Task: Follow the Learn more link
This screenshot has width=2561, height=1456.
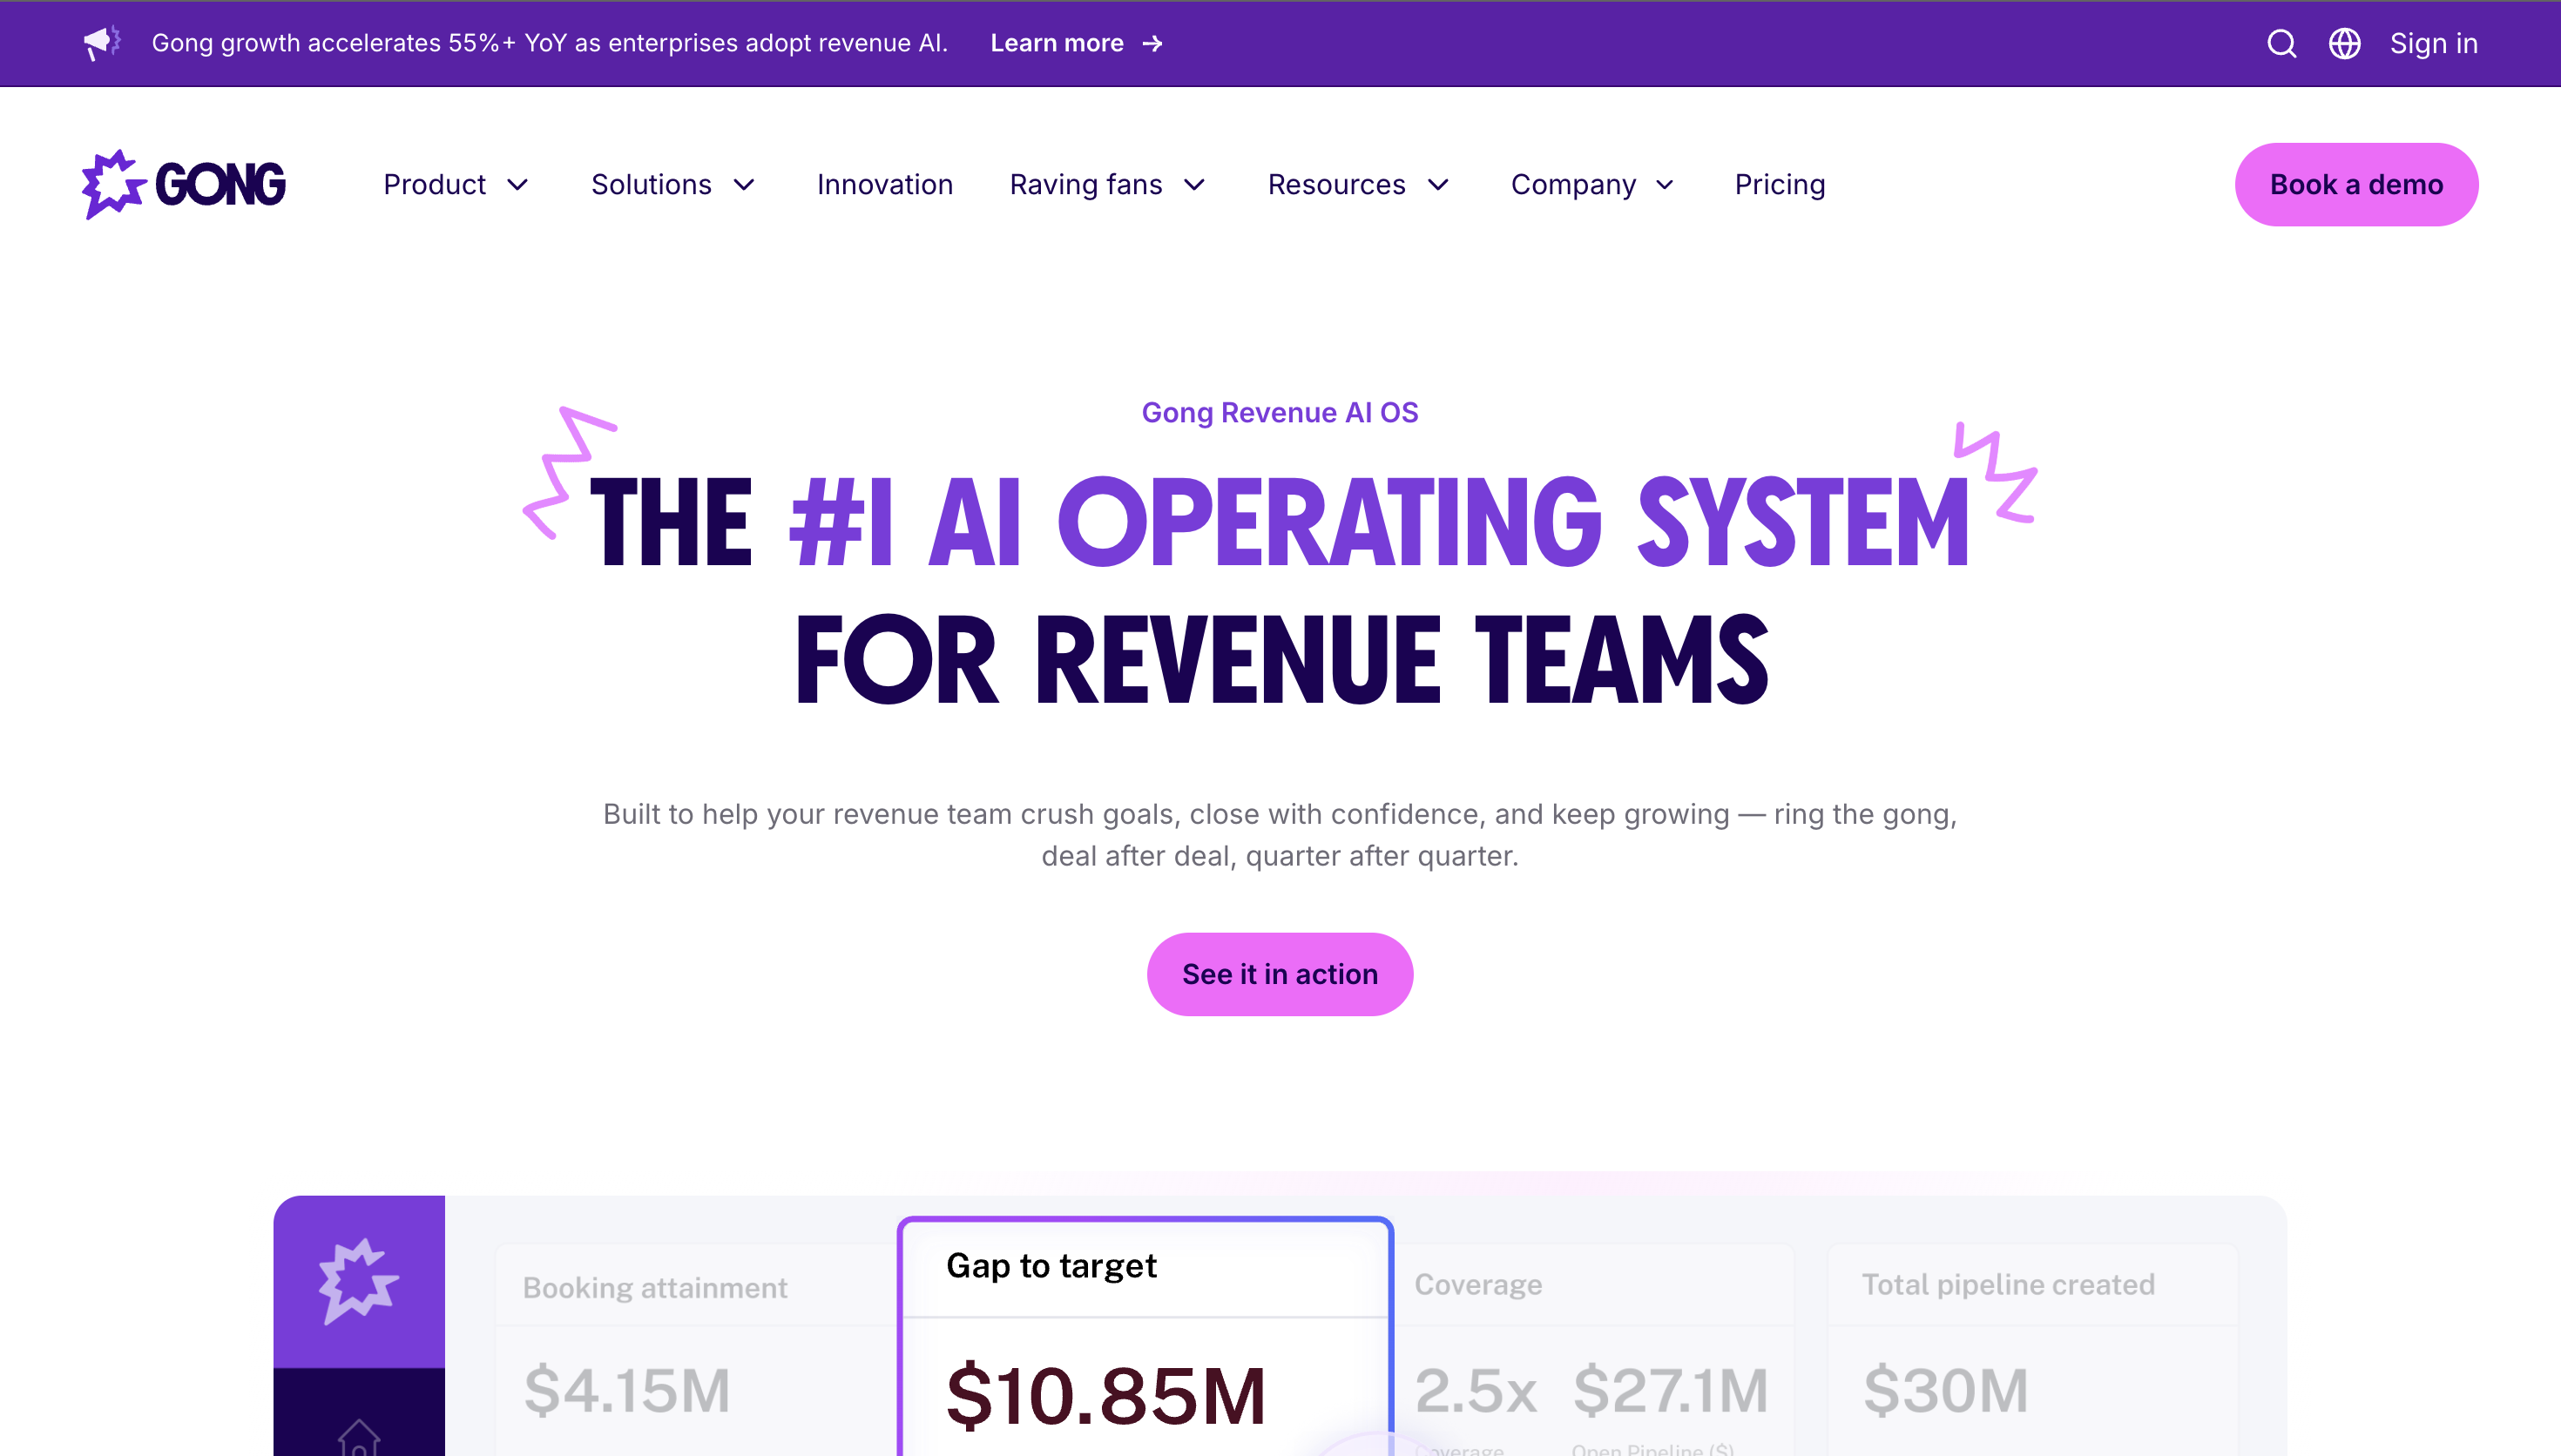Action: (x=1077, y=44)
